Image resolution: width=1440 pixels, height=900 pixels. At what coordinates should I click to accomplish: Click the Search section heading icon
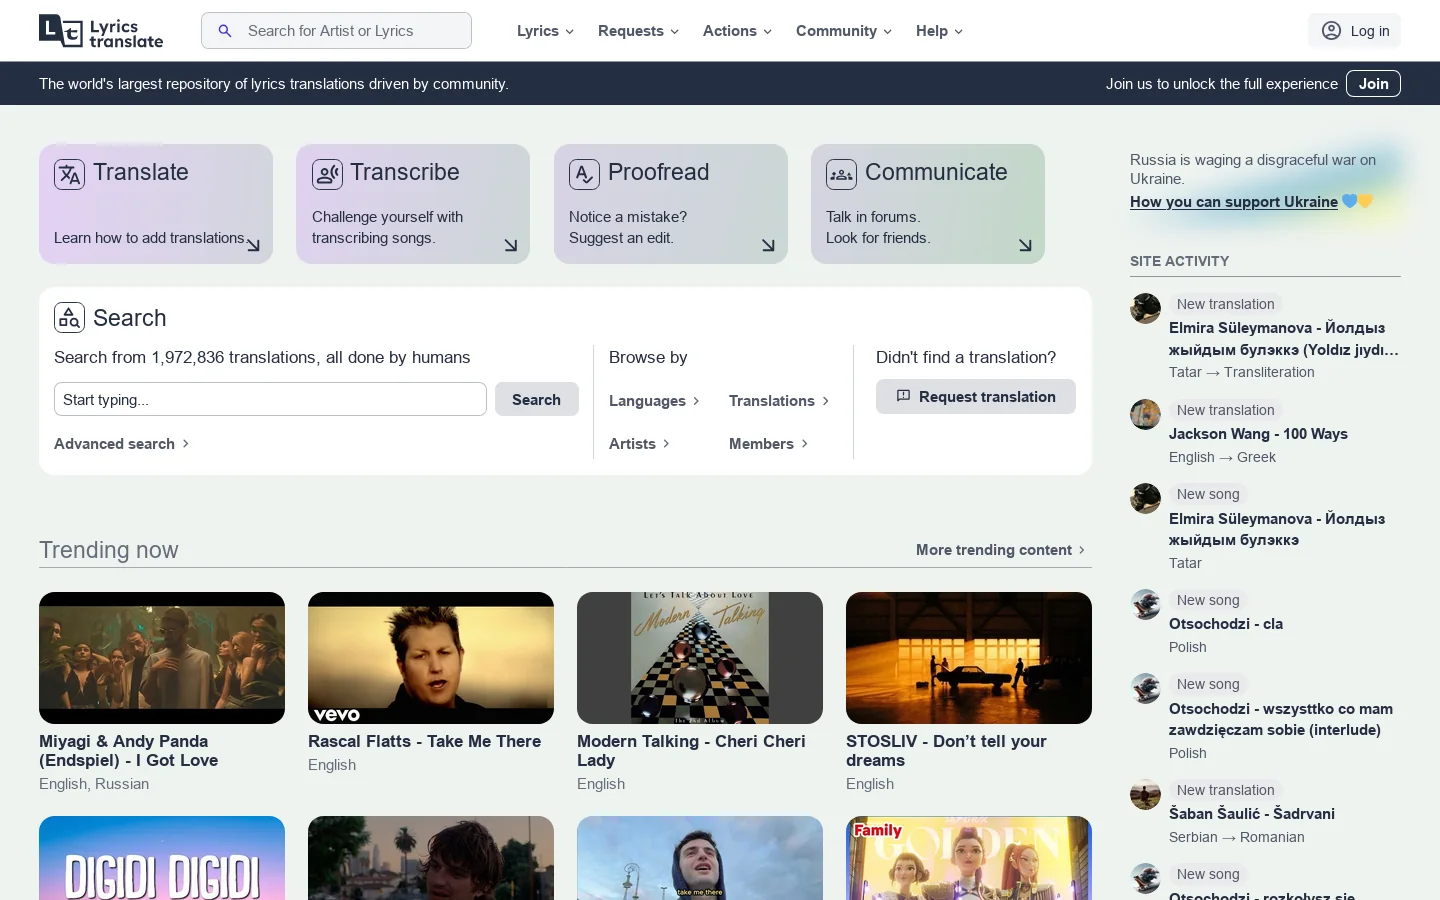tap(69, 318)
